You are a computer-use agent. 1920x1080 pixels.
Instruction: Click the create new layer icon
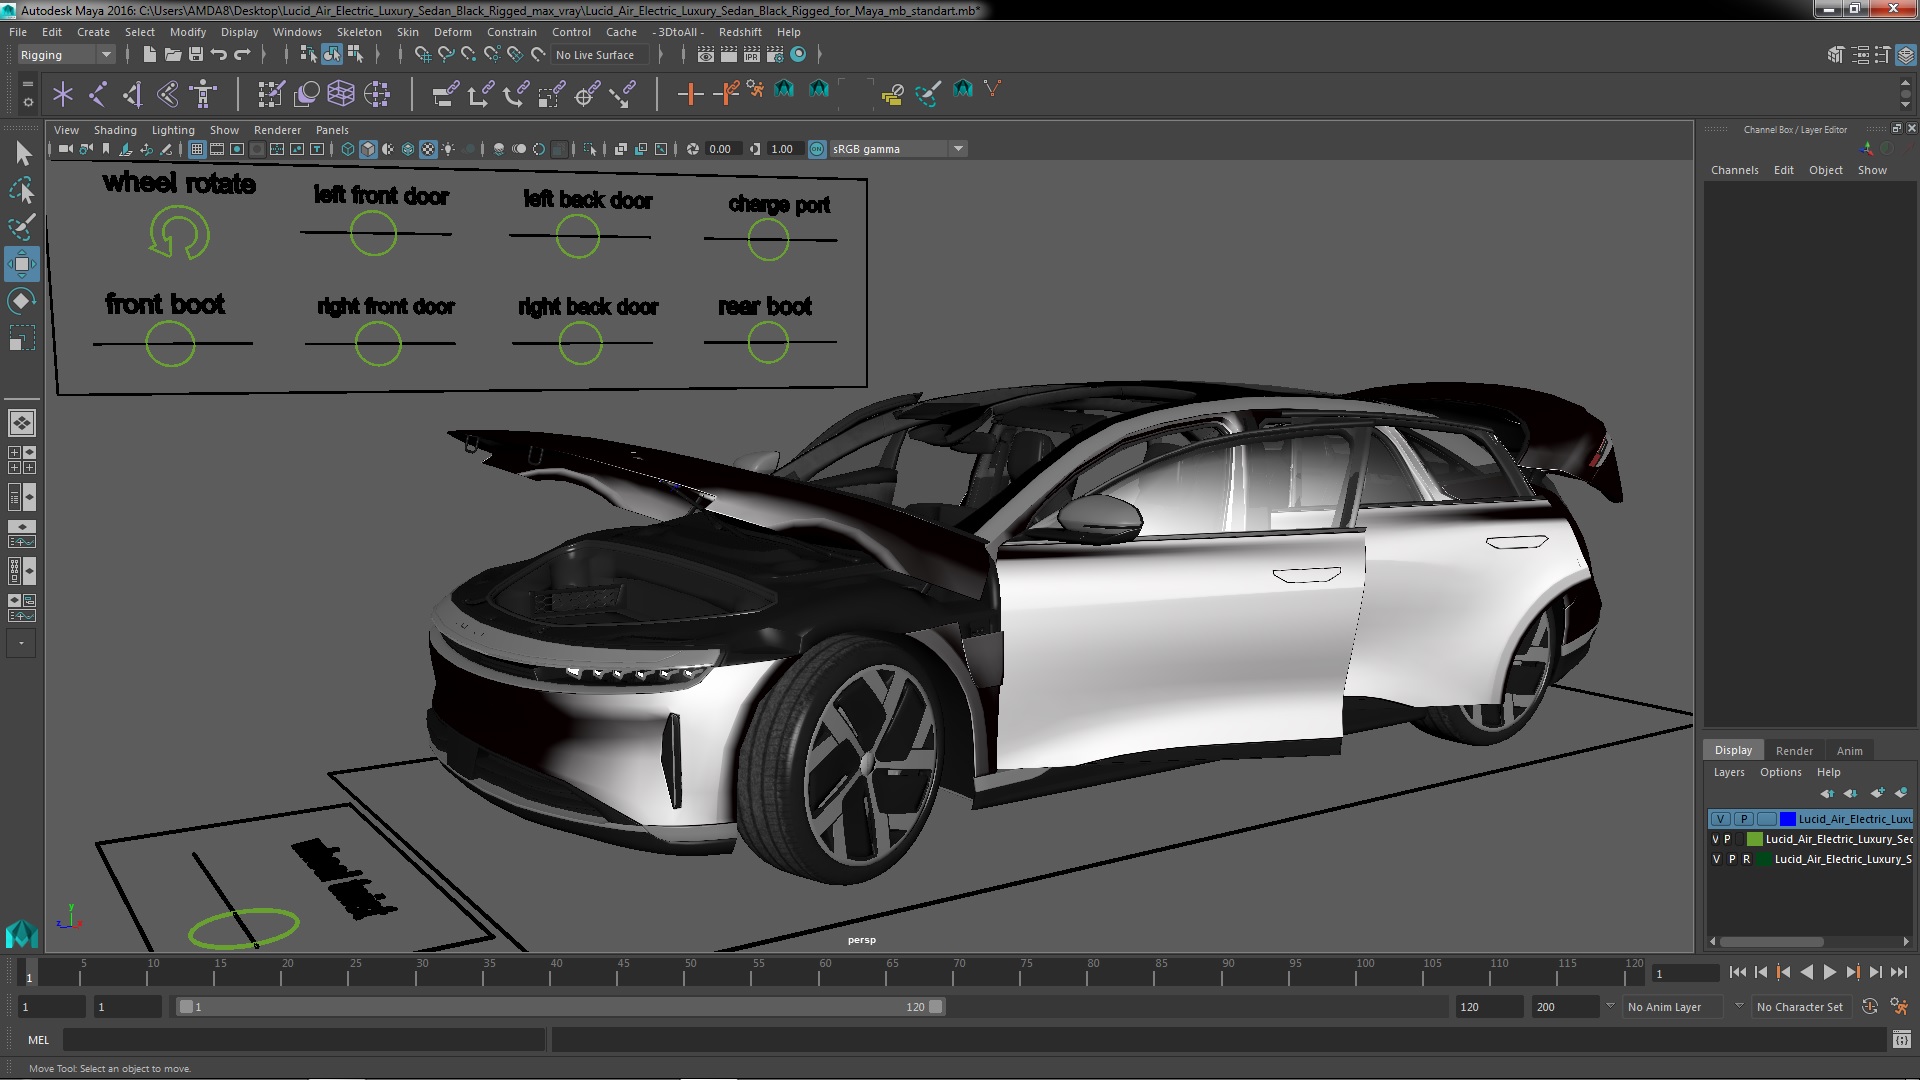pos(1878,793)
